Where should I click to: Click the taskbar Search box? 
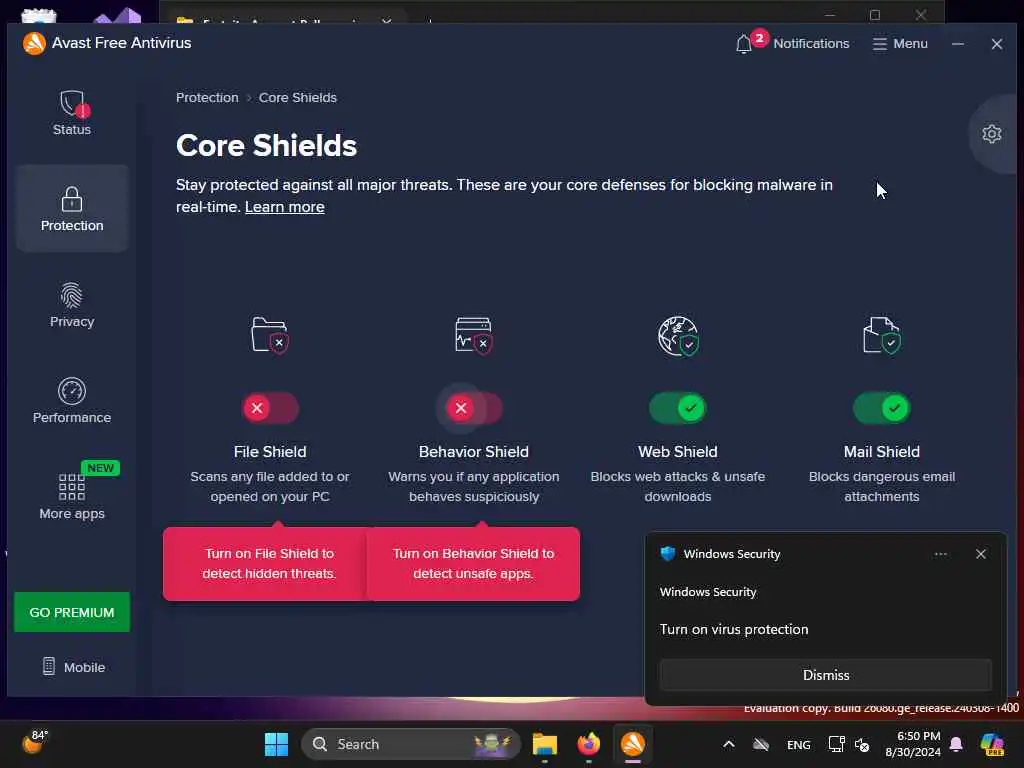coord(411,744)
